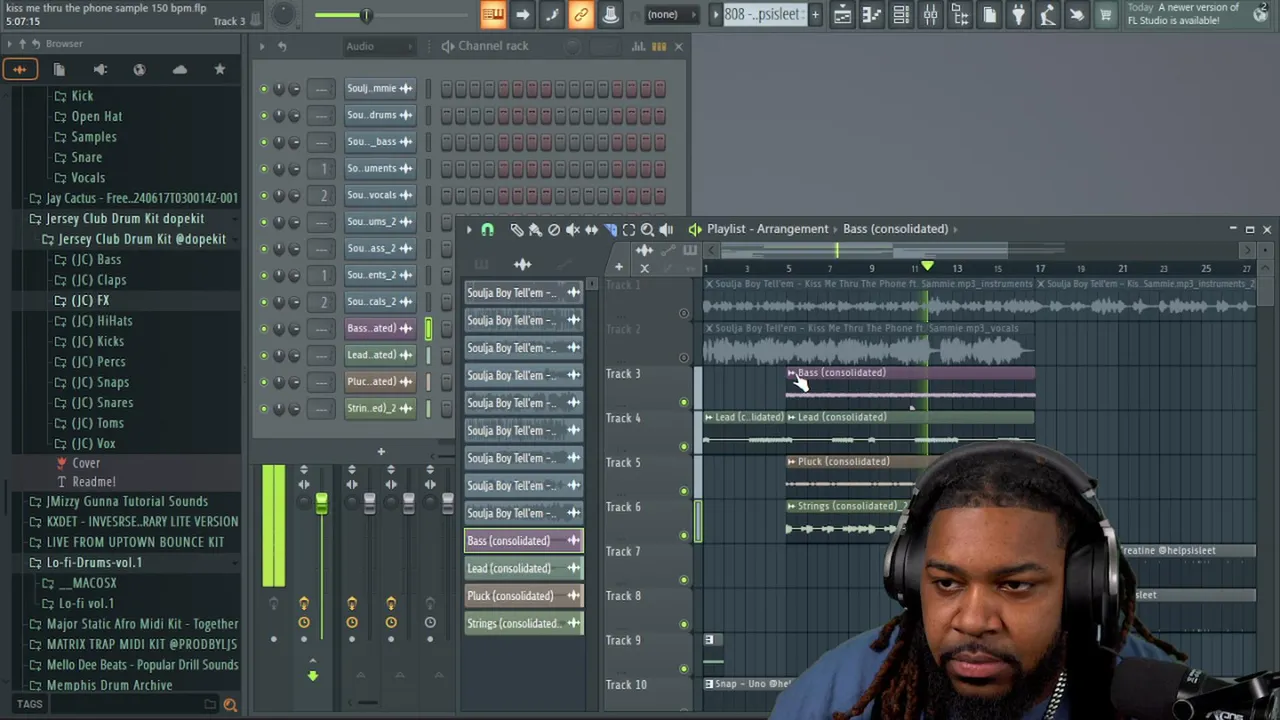This screenshot has height=720, width=1280.
Task: Open the (JC) Kicks folder
Action: [x=97, y=341]
